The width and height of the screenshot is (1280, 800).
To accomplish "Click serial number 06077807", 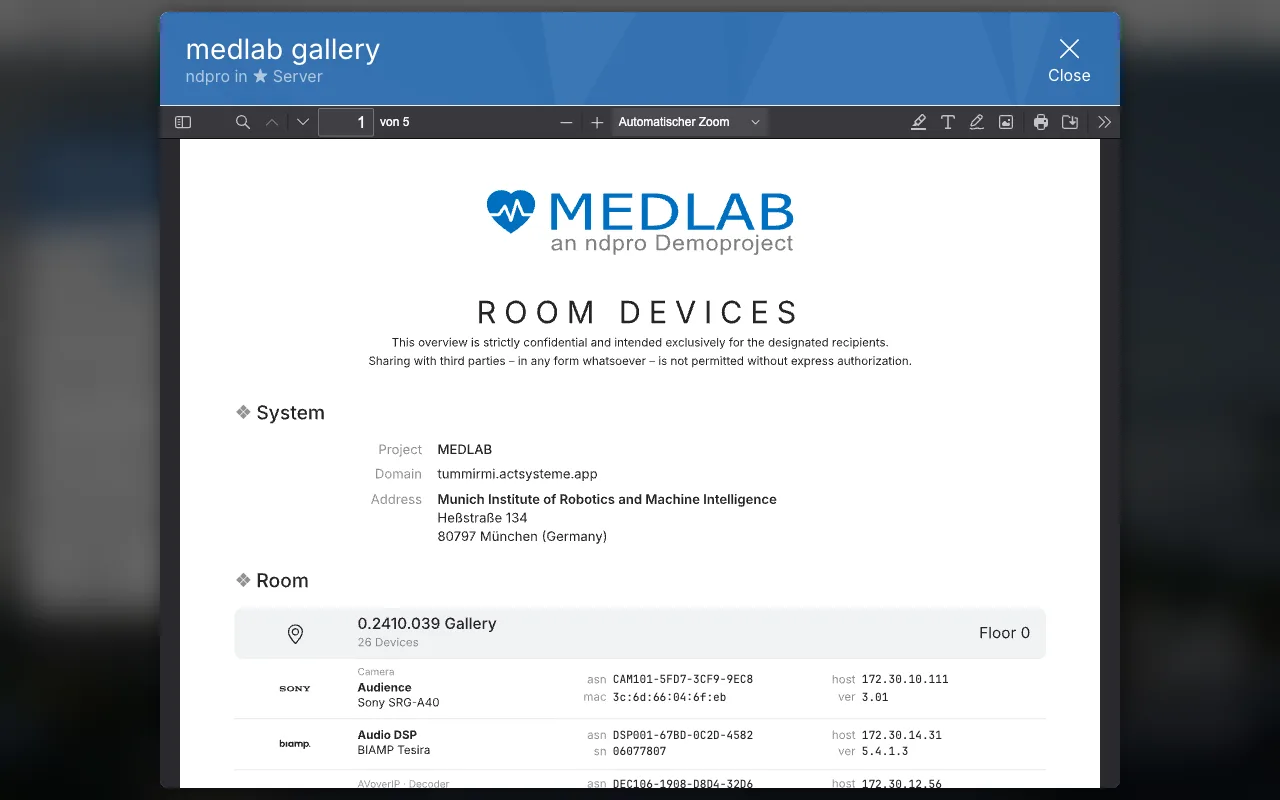I will pyautogui.click(x=640, y=751).
